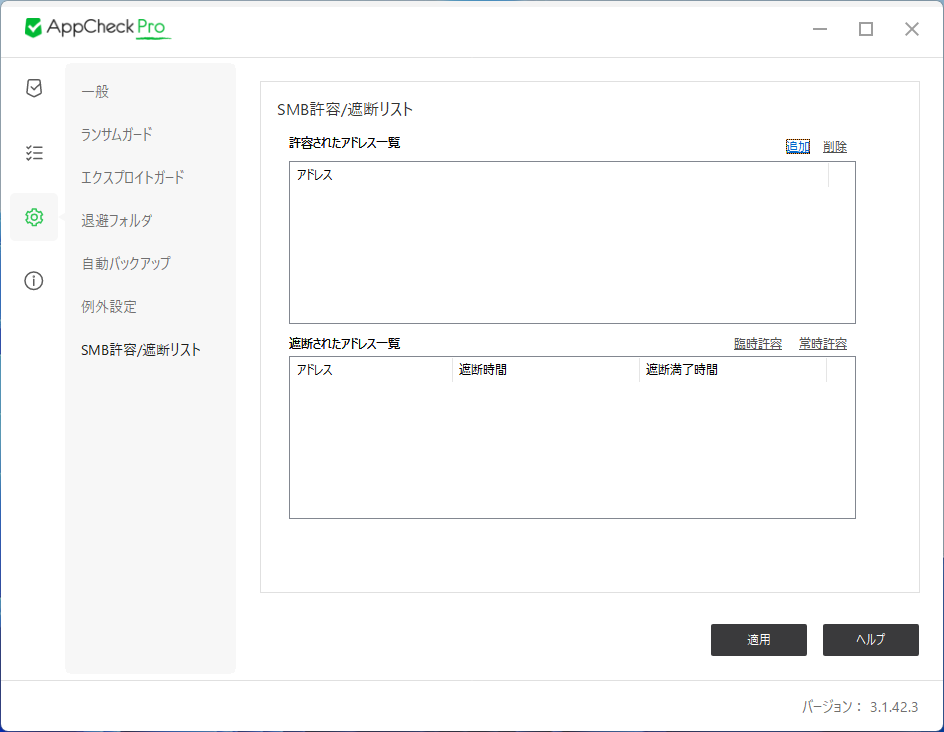Open the information icon in sidebar
This screenshot has height=732, width=944.
coord(33,281)
